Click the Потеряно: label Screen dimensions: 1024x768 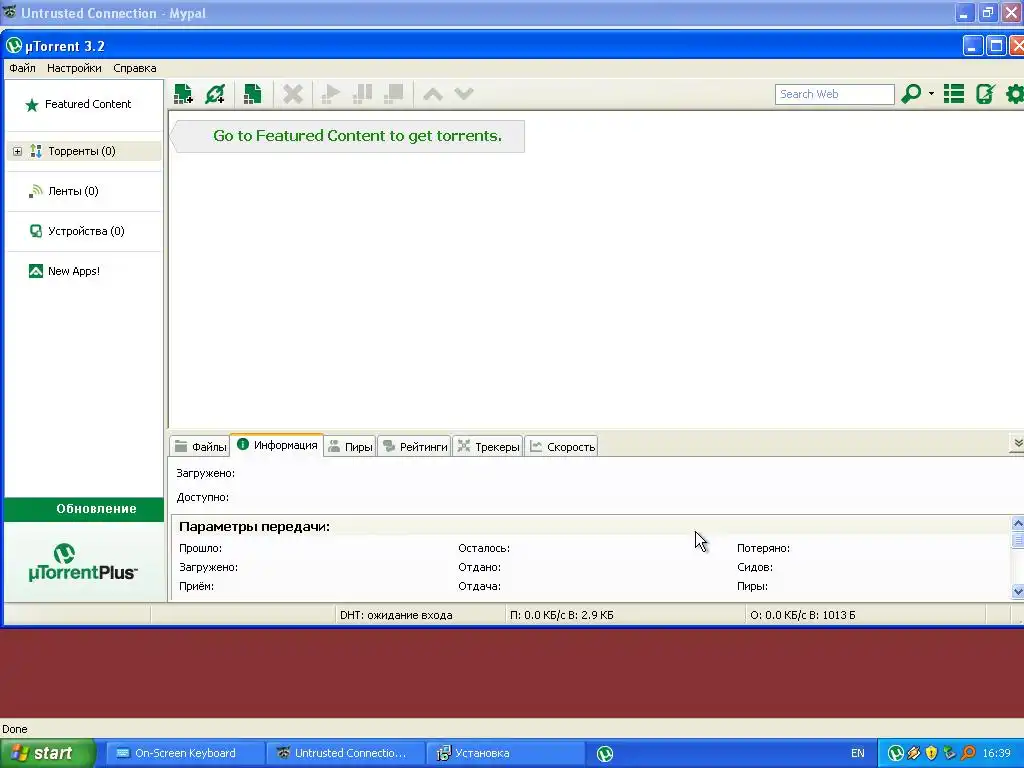pos(763,549)
